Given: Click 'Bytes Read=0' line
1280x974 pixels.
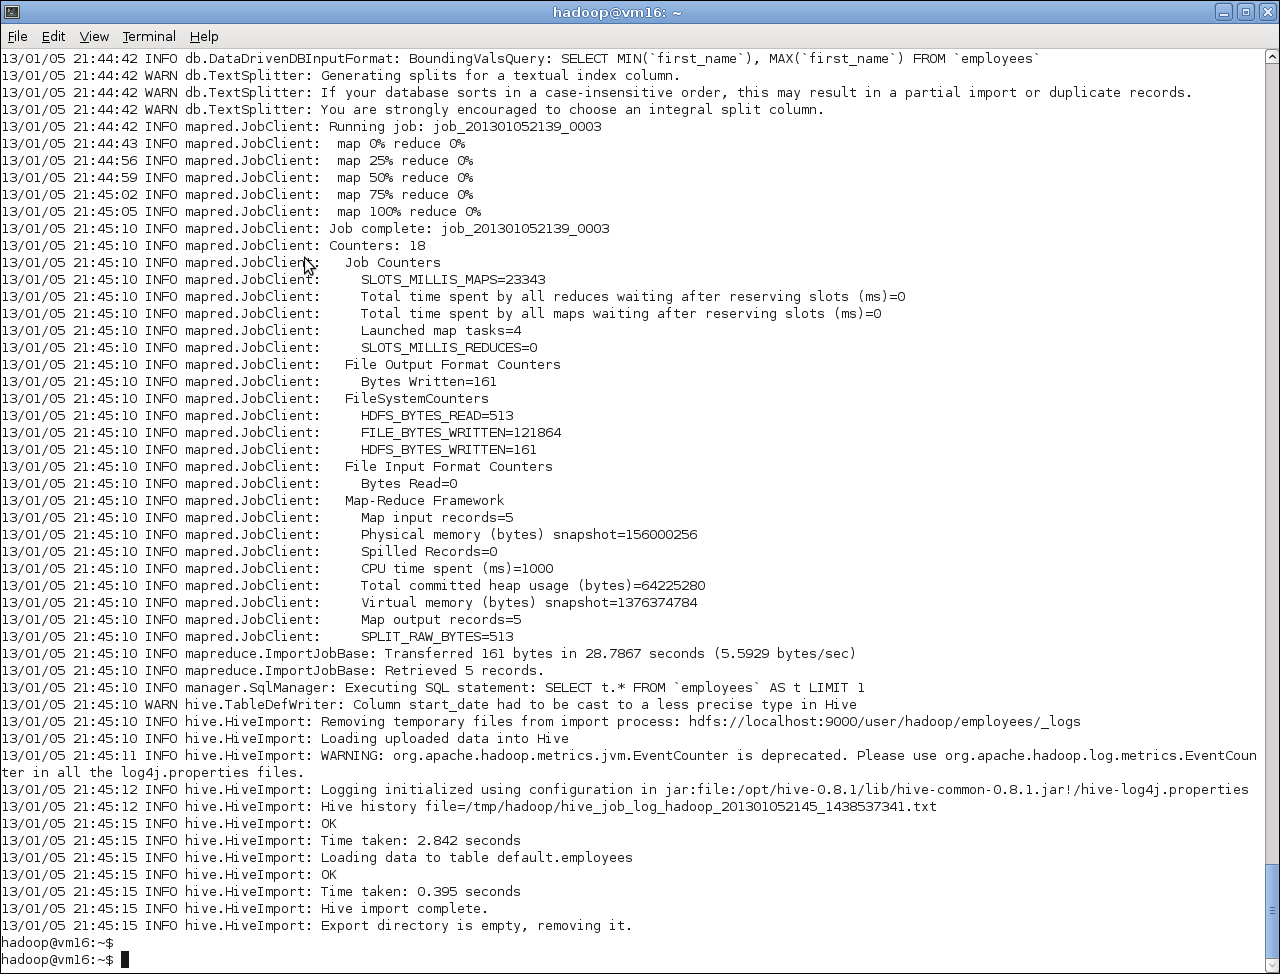Looking at the screenshot, I should 409,484.
